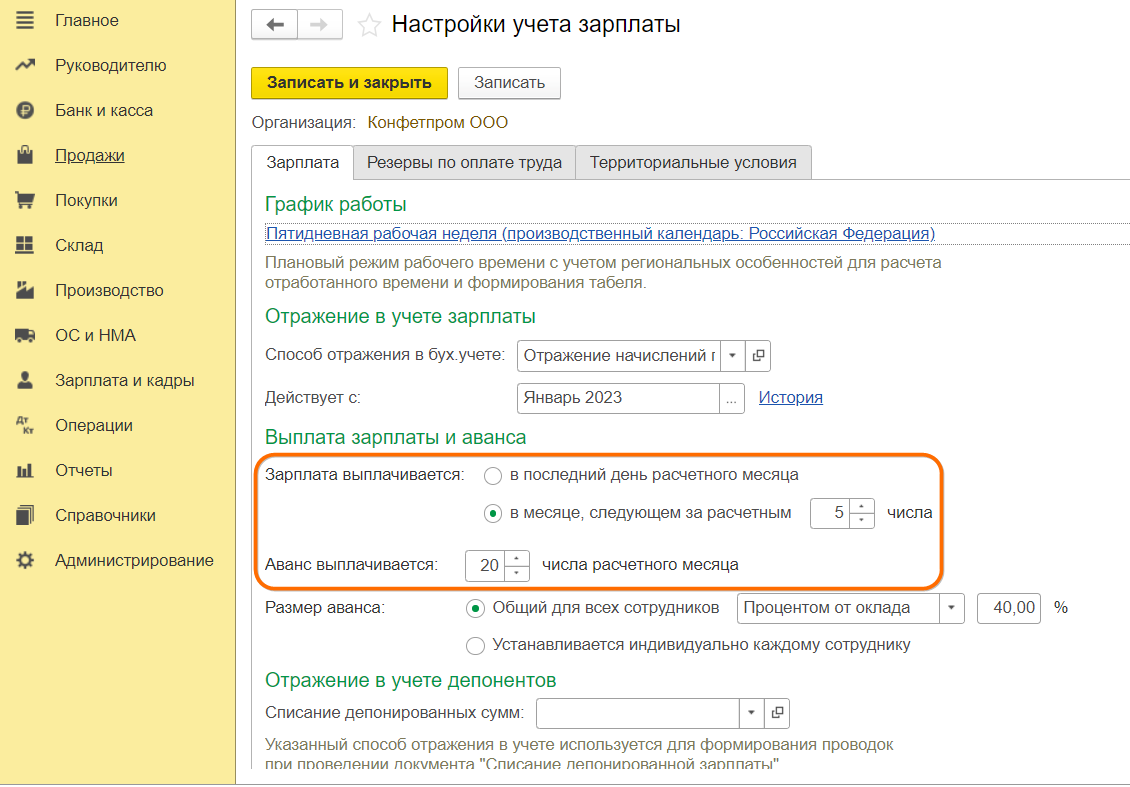Switch to Резервы по оплате труда tab
1130x787 pixels.
click(x=464, y=162)
